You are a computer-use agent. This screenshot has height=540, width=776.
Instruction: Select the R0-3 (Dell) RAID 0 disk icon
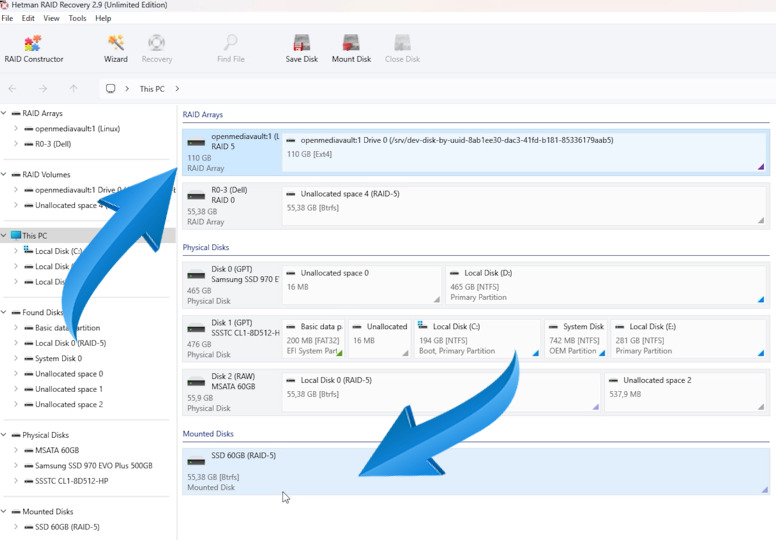[196, 196]
